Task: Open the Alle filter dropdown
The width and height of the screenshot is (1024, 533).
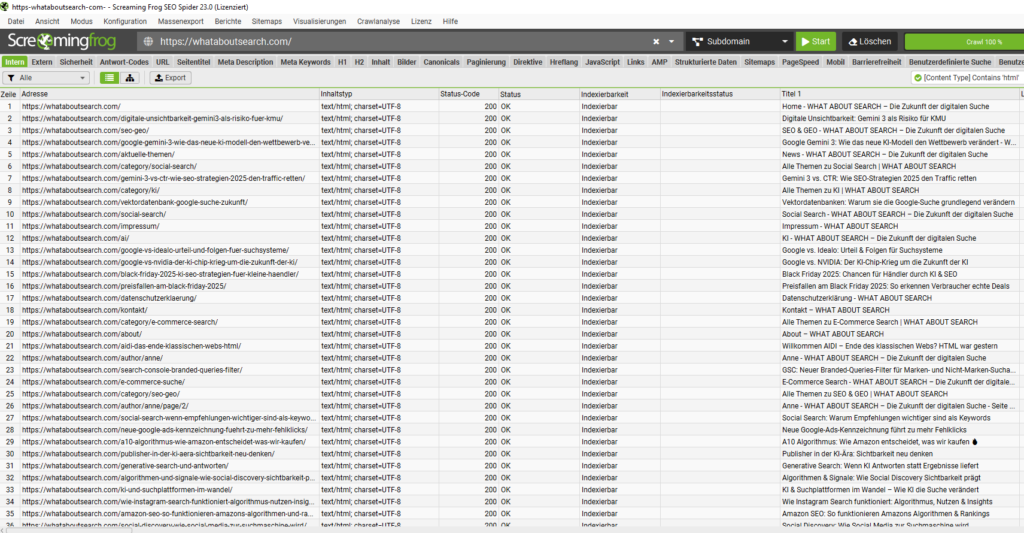Action: pos(46,78)
